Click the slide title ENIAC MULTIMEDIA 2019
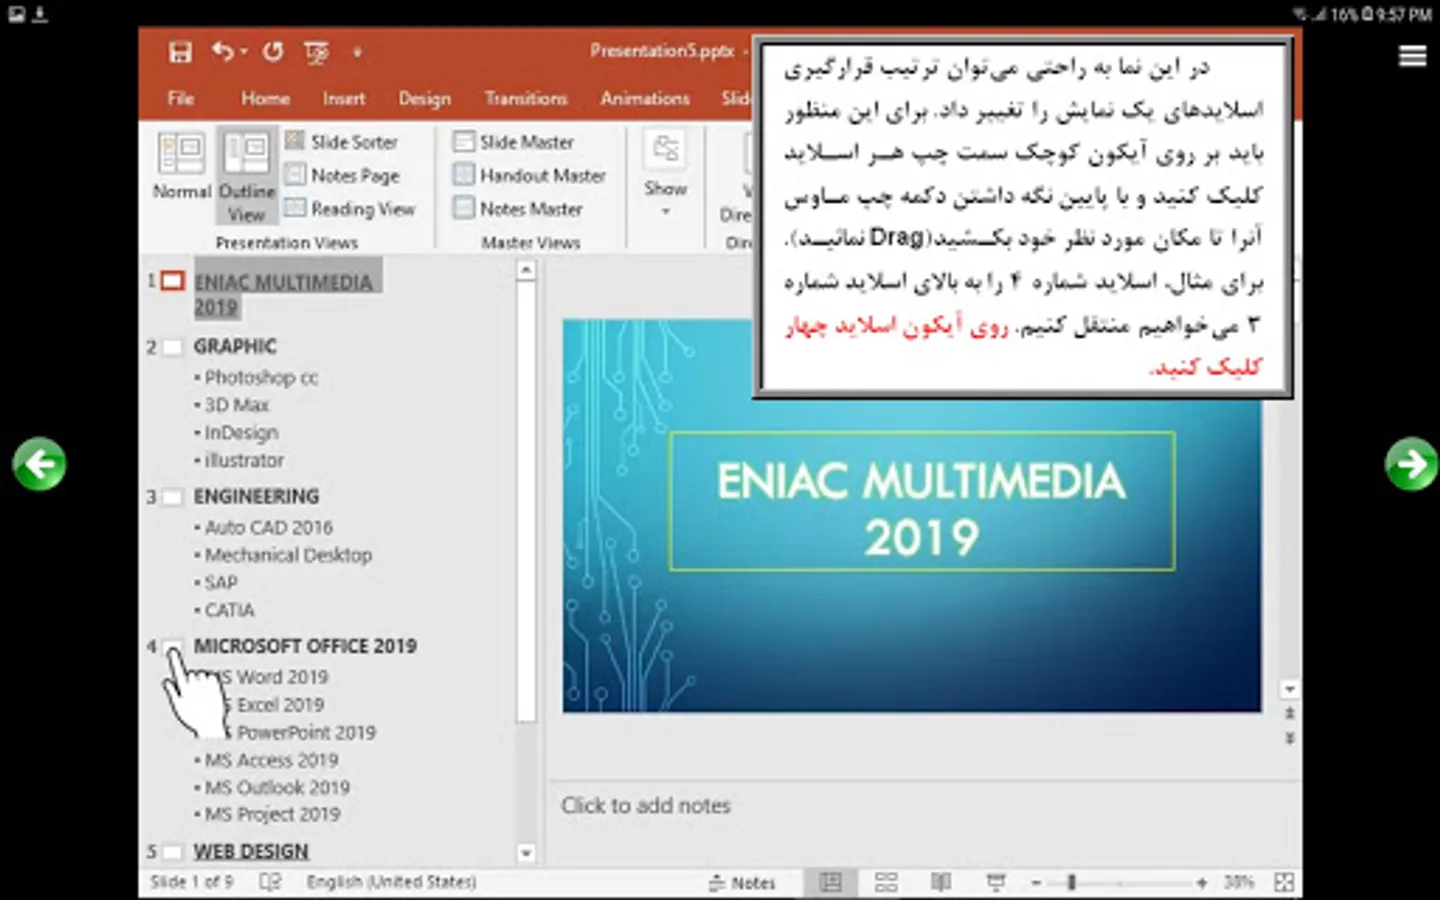 [921, 509]
